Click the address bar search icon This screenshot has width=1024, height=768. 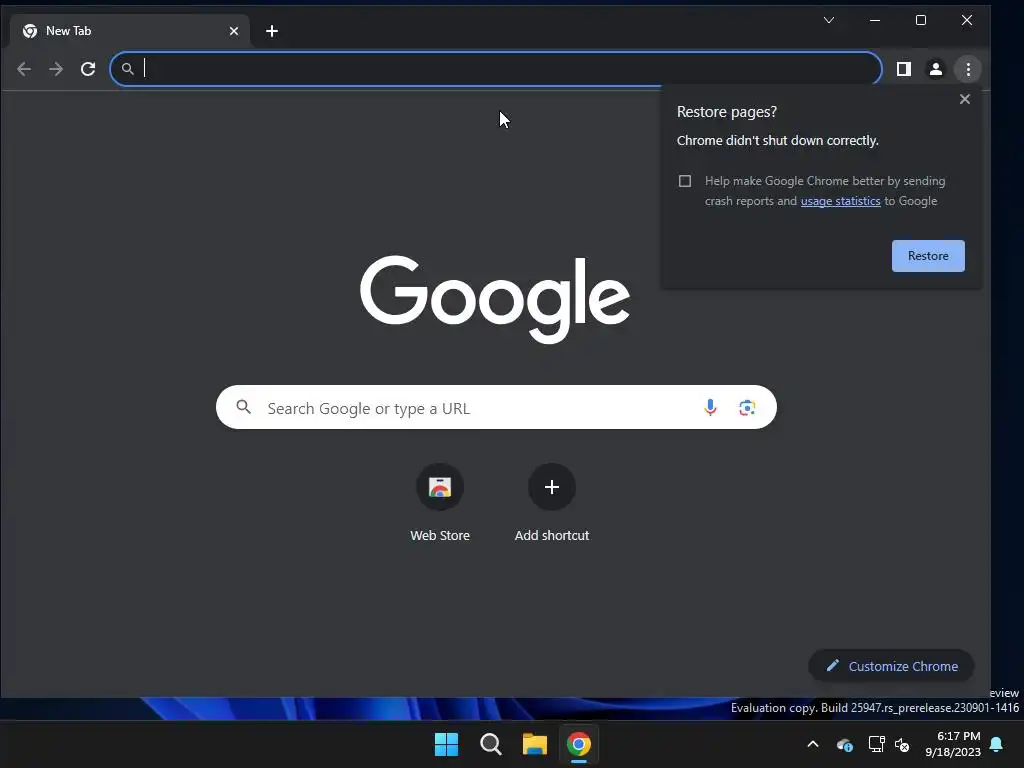(x=128, y=69)
